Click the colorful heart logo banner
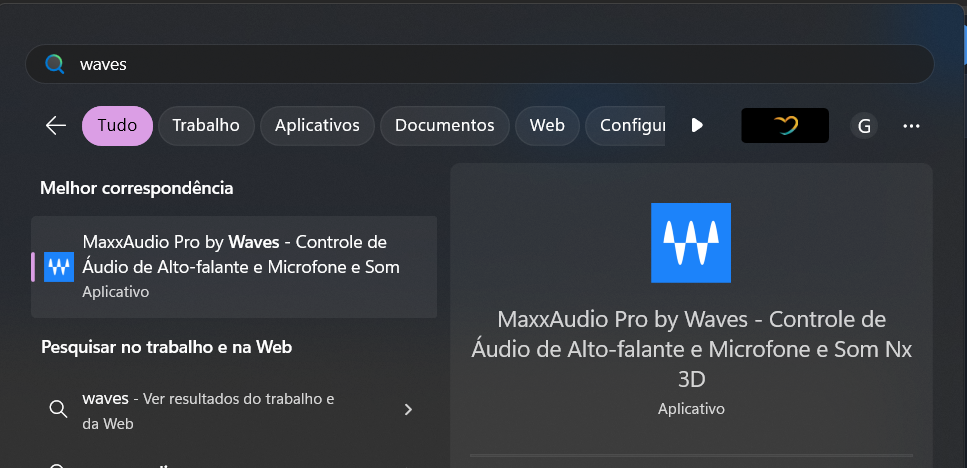Image resolution: width=967 pixels, height=468 pixels. (785, 125)
